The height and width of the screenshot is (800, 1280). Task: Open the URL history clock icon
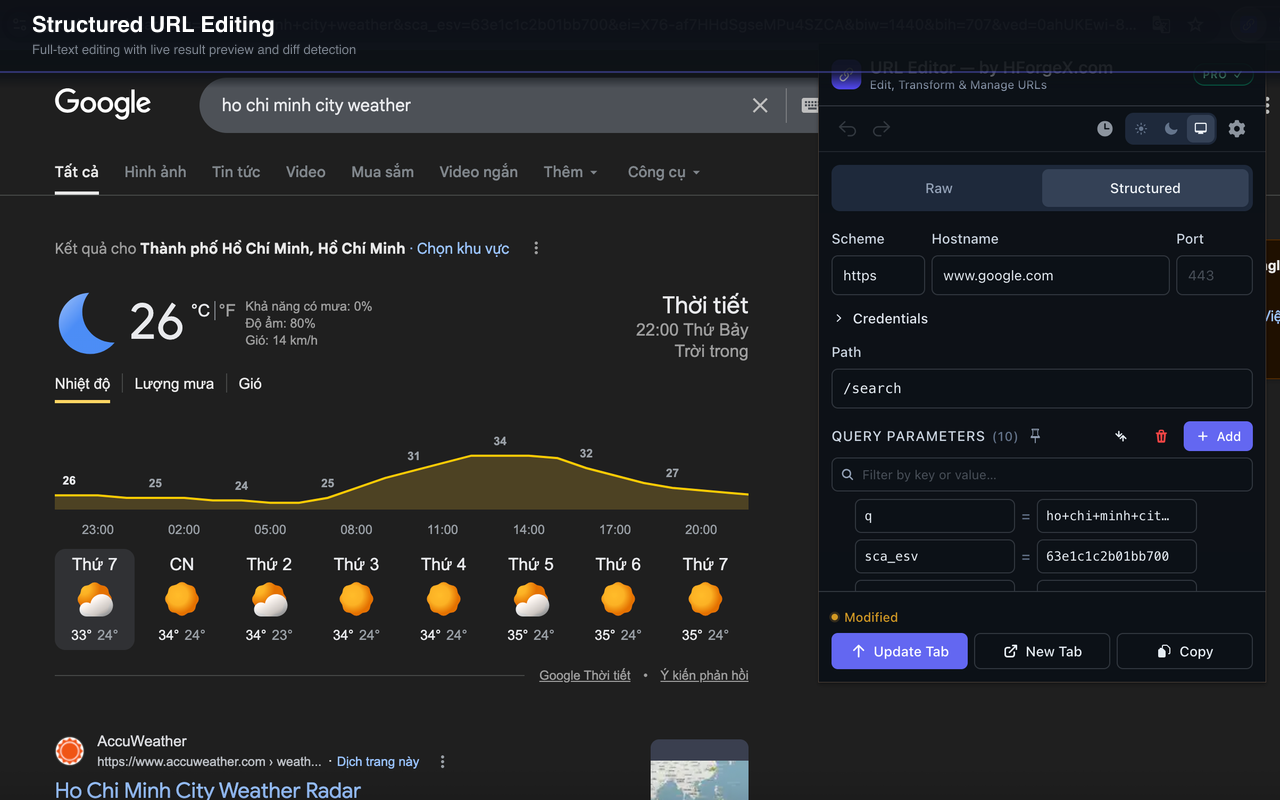point(1104,129)
